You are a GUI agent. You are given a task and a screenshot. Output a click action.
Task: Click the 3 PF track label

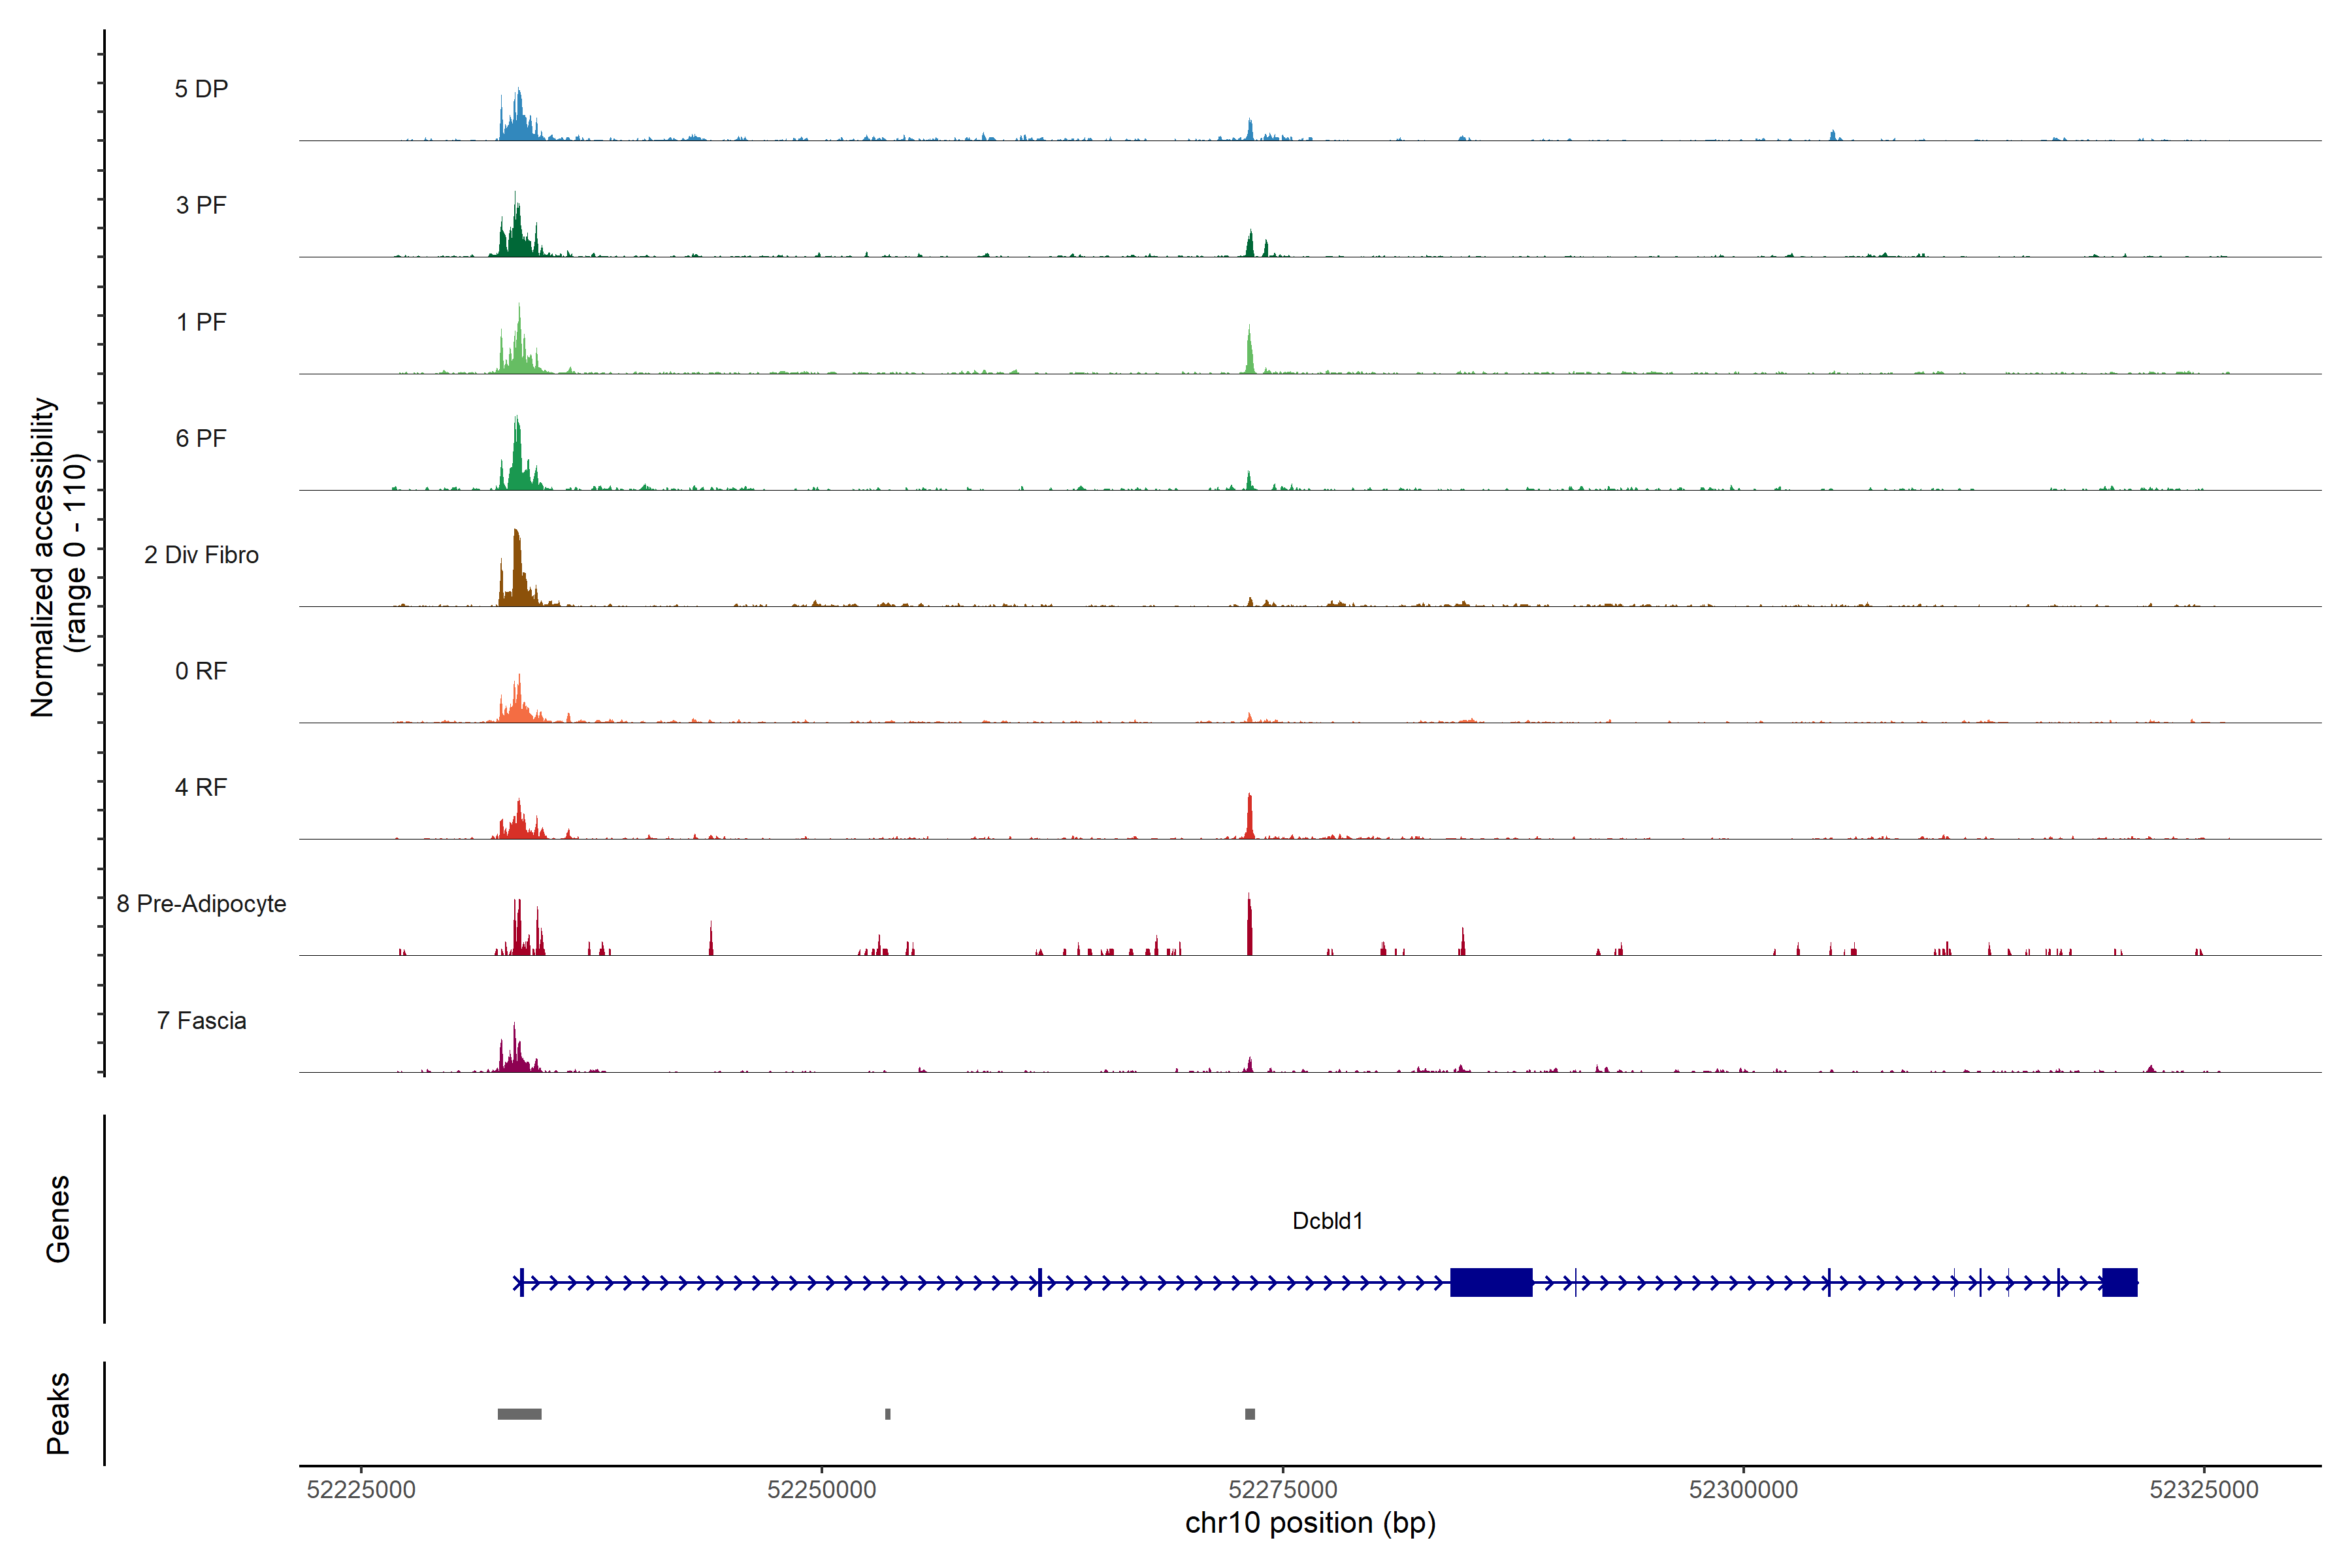point(201,205)
